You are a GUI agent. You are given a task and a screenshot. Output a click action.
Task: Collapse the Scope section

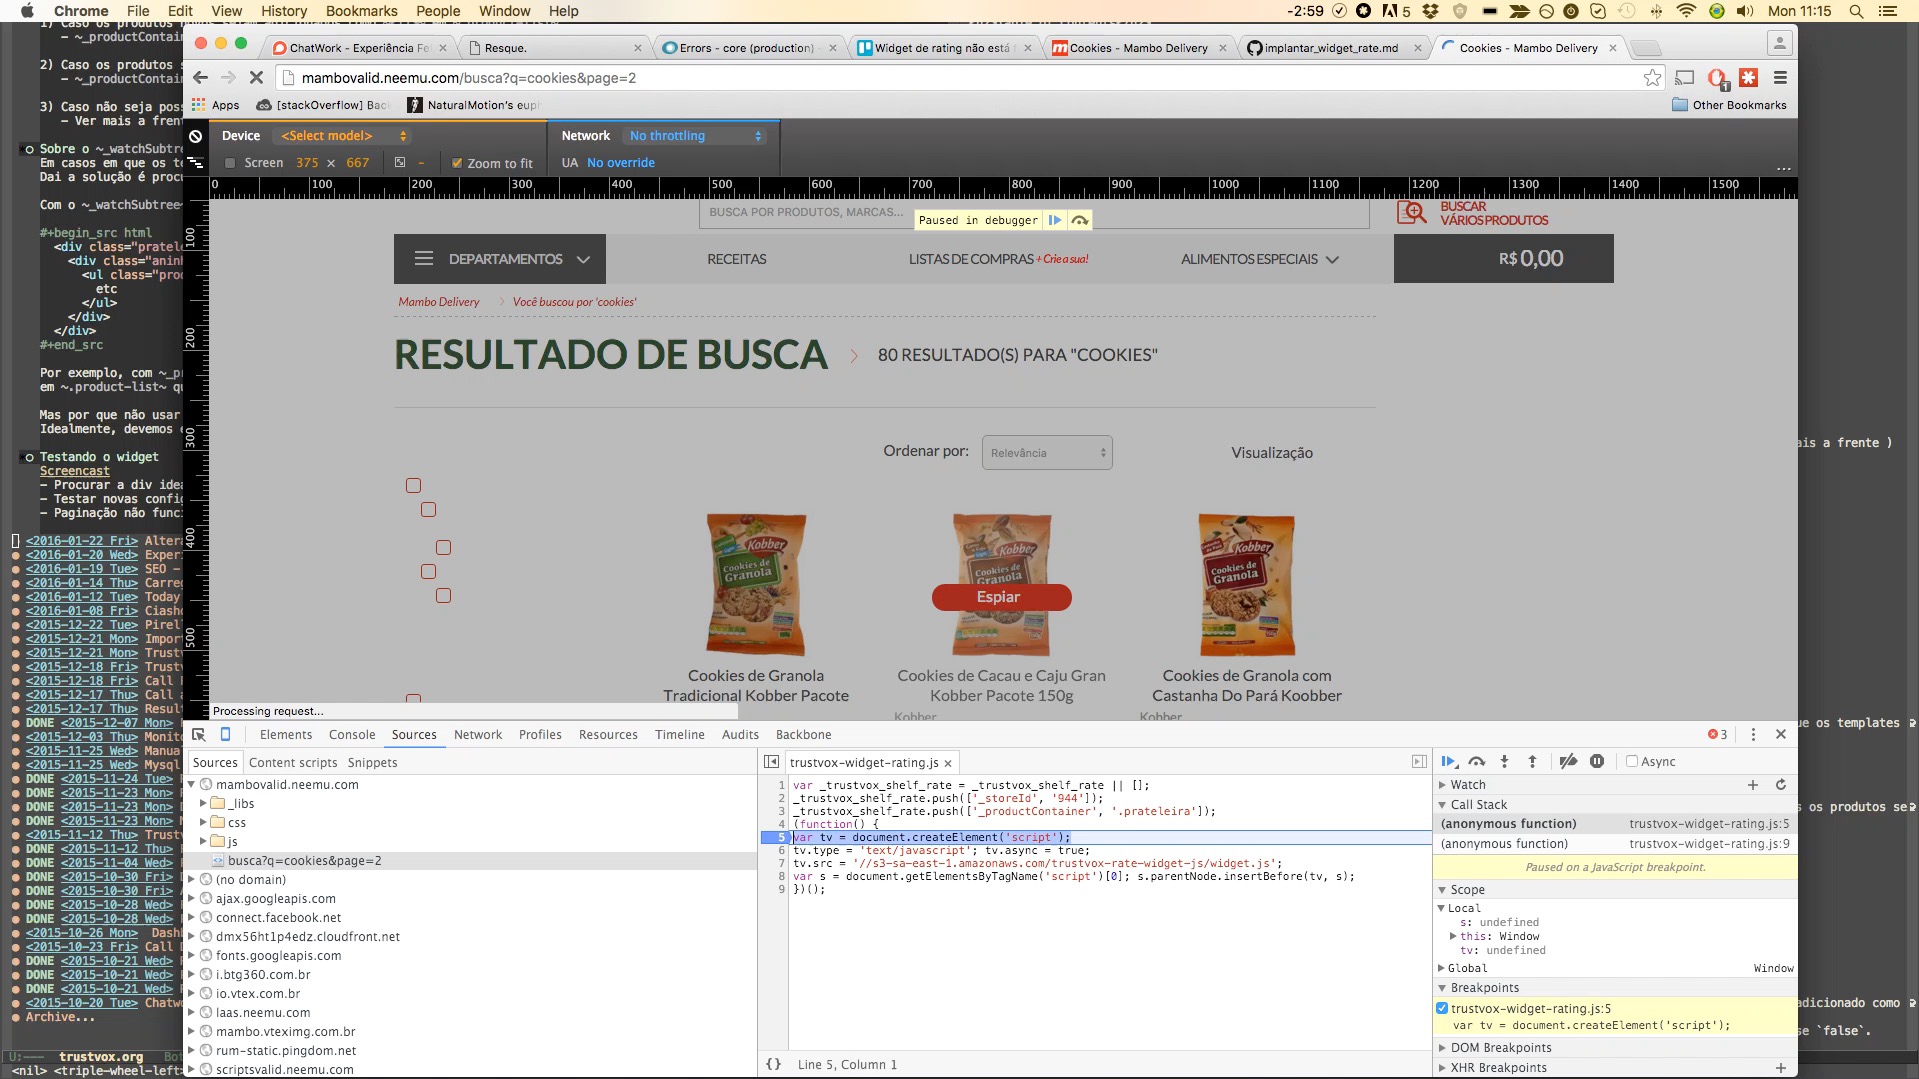[1443, 890]
